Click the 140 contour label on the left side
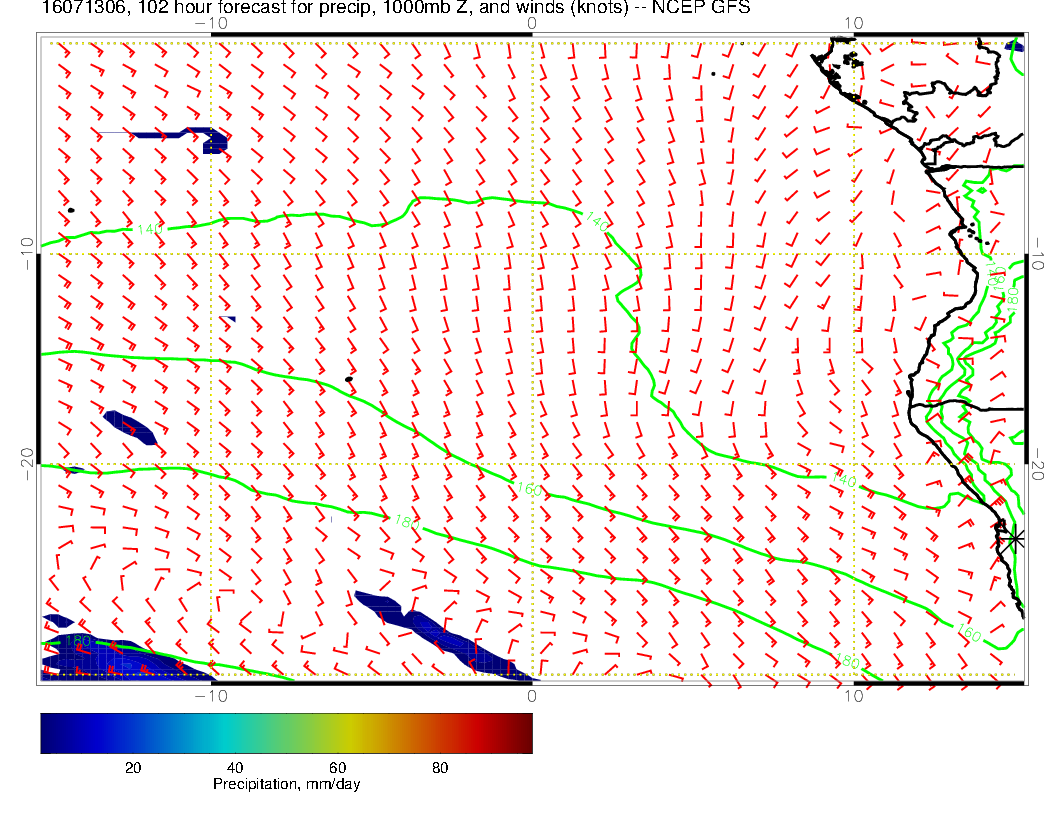Viewport: 1056px width, 816px height. point(149,230)
